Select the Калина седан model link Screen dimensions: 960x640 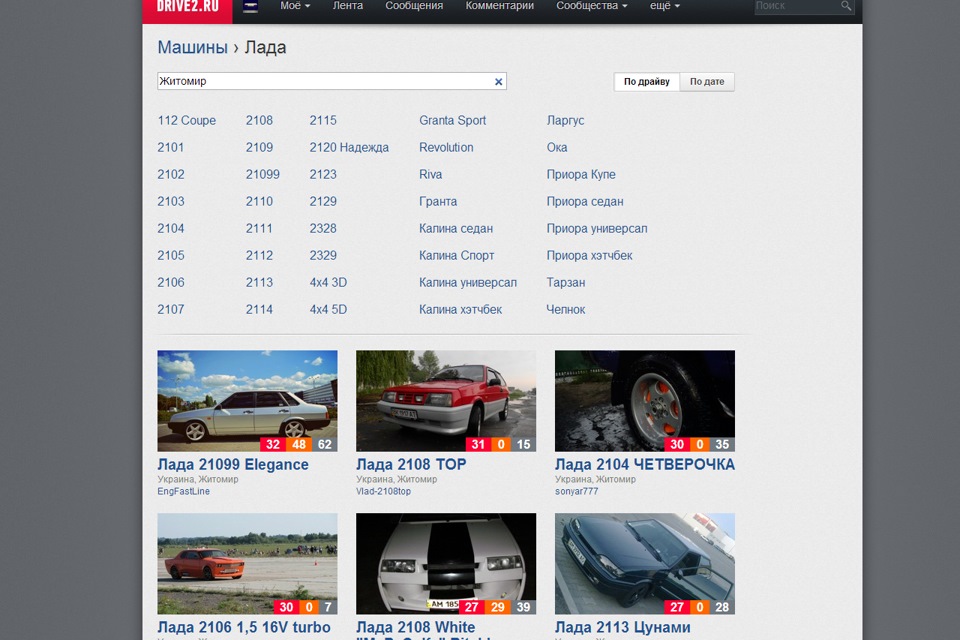pos(456,228)
